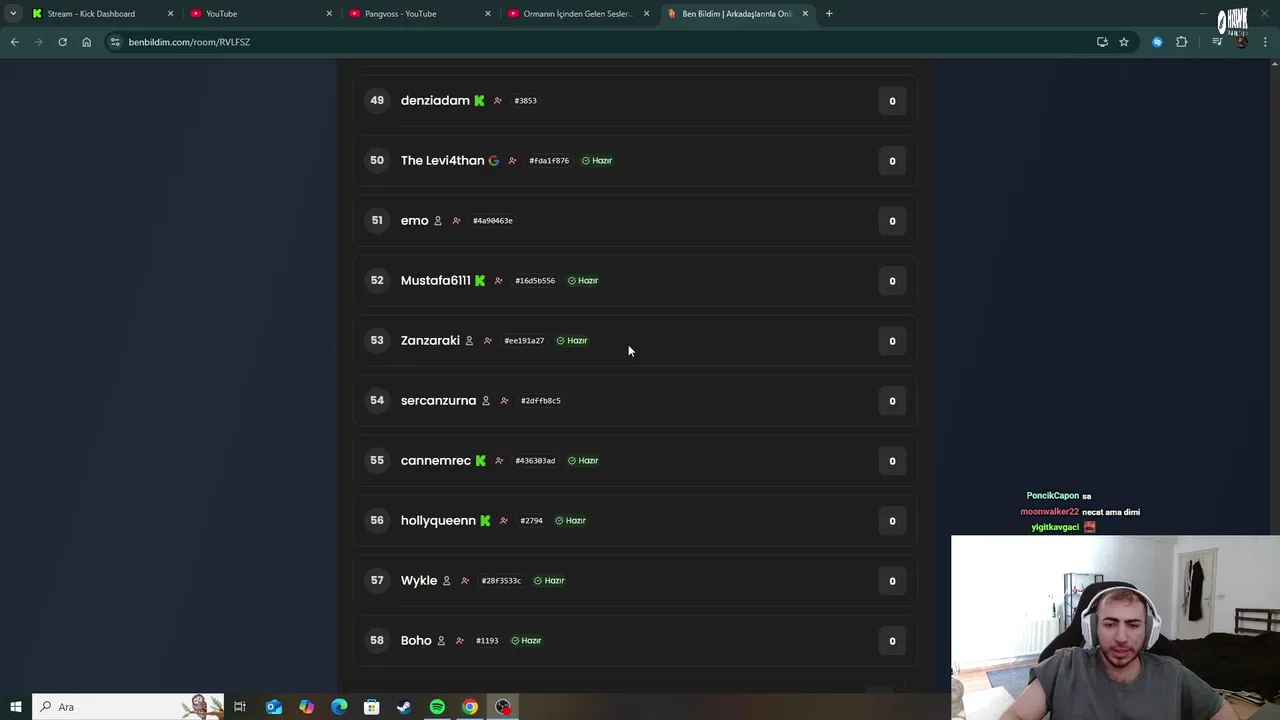
Task: Click the guest user icon next to emo
Action: click(437, 220)
